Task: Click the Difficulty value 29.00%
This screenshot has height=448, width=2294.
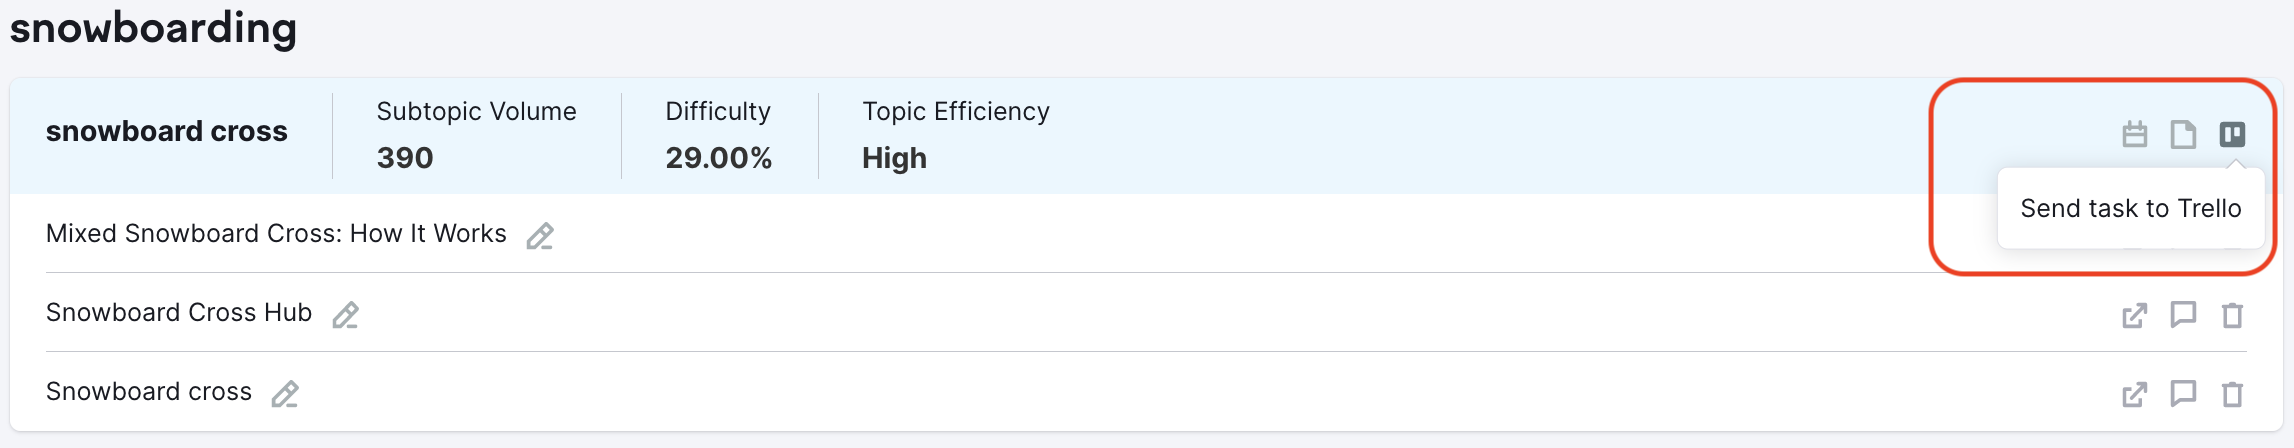Action: 718,158
